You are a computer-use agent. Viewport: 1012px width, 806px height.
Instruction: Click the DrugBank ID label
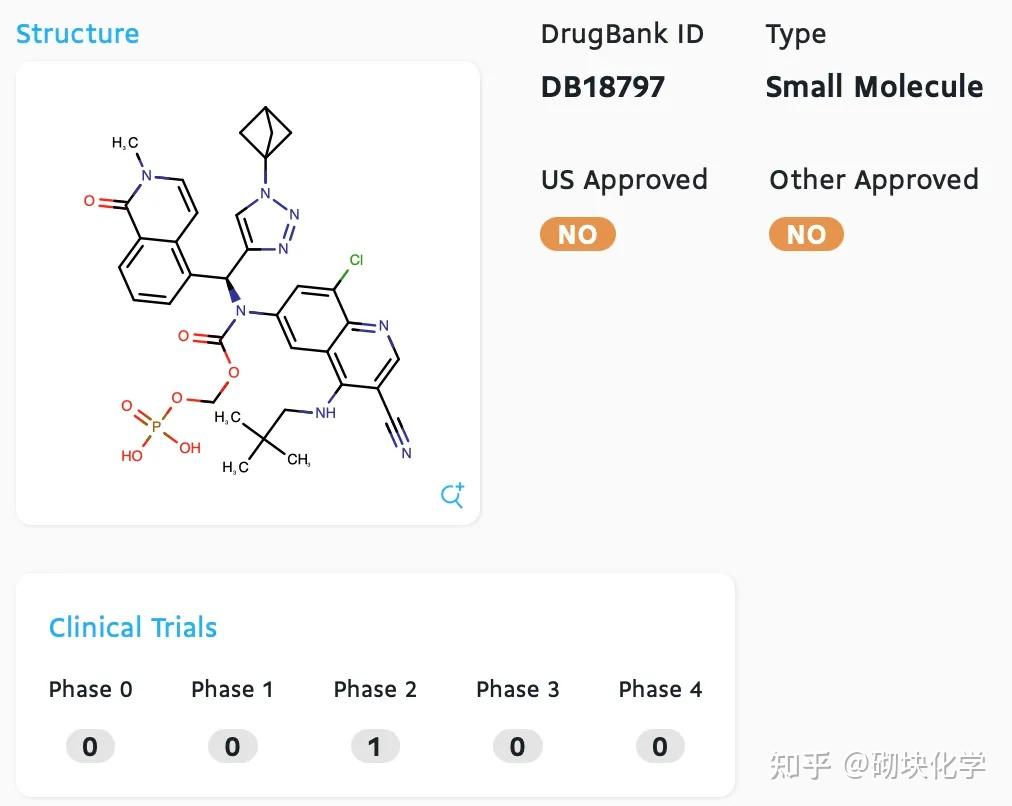[x=622, y=34]
